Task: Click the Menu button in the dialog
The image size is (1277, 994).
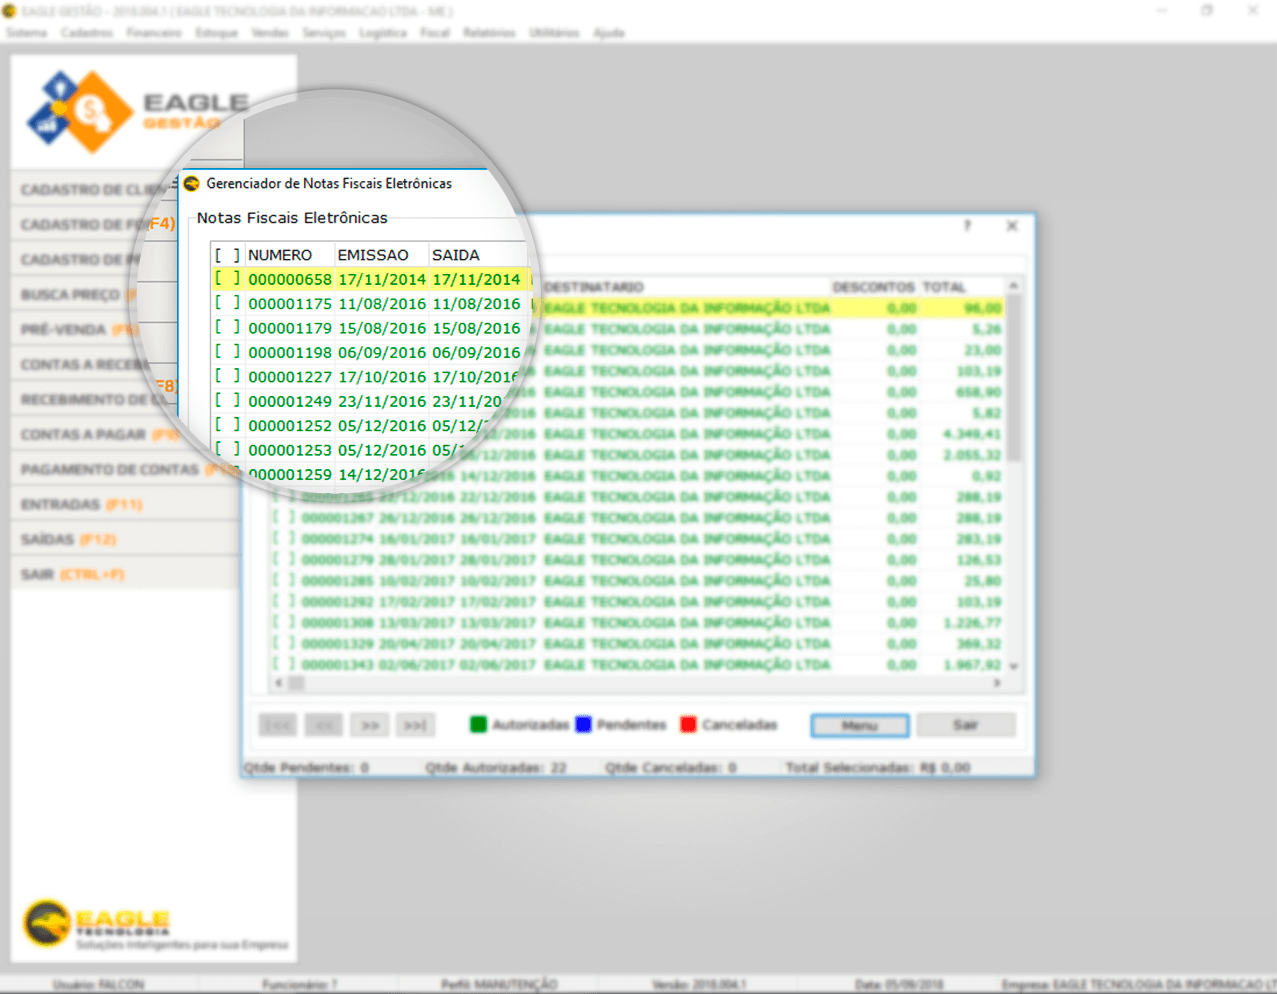Action: 860,725
